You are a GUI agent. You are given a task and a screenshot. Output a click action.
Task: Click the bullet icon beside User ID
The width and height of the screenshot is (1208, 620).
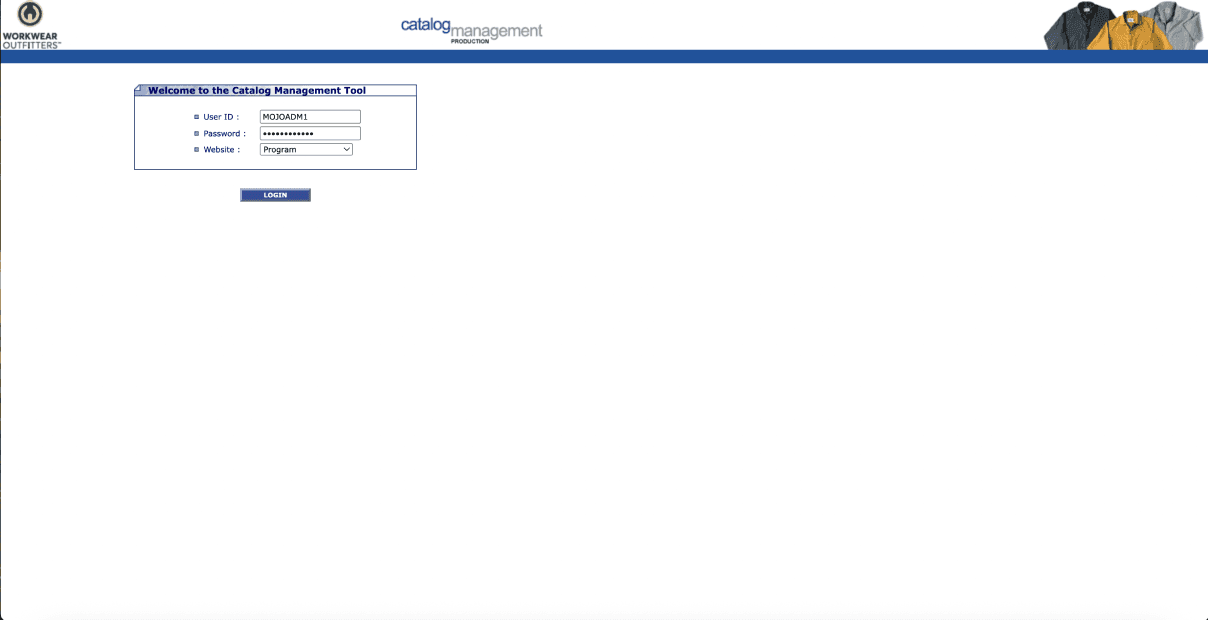[196, 117]
